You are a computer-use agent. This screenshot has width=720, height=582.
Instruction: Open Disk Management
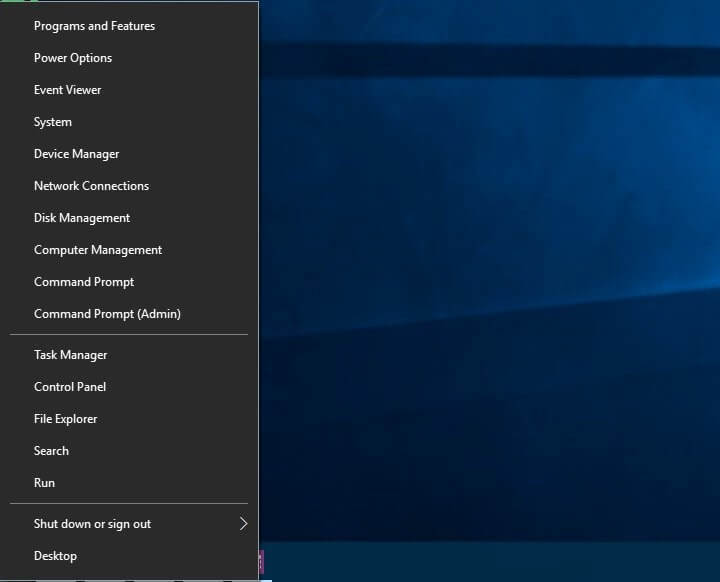pos(82,218)
